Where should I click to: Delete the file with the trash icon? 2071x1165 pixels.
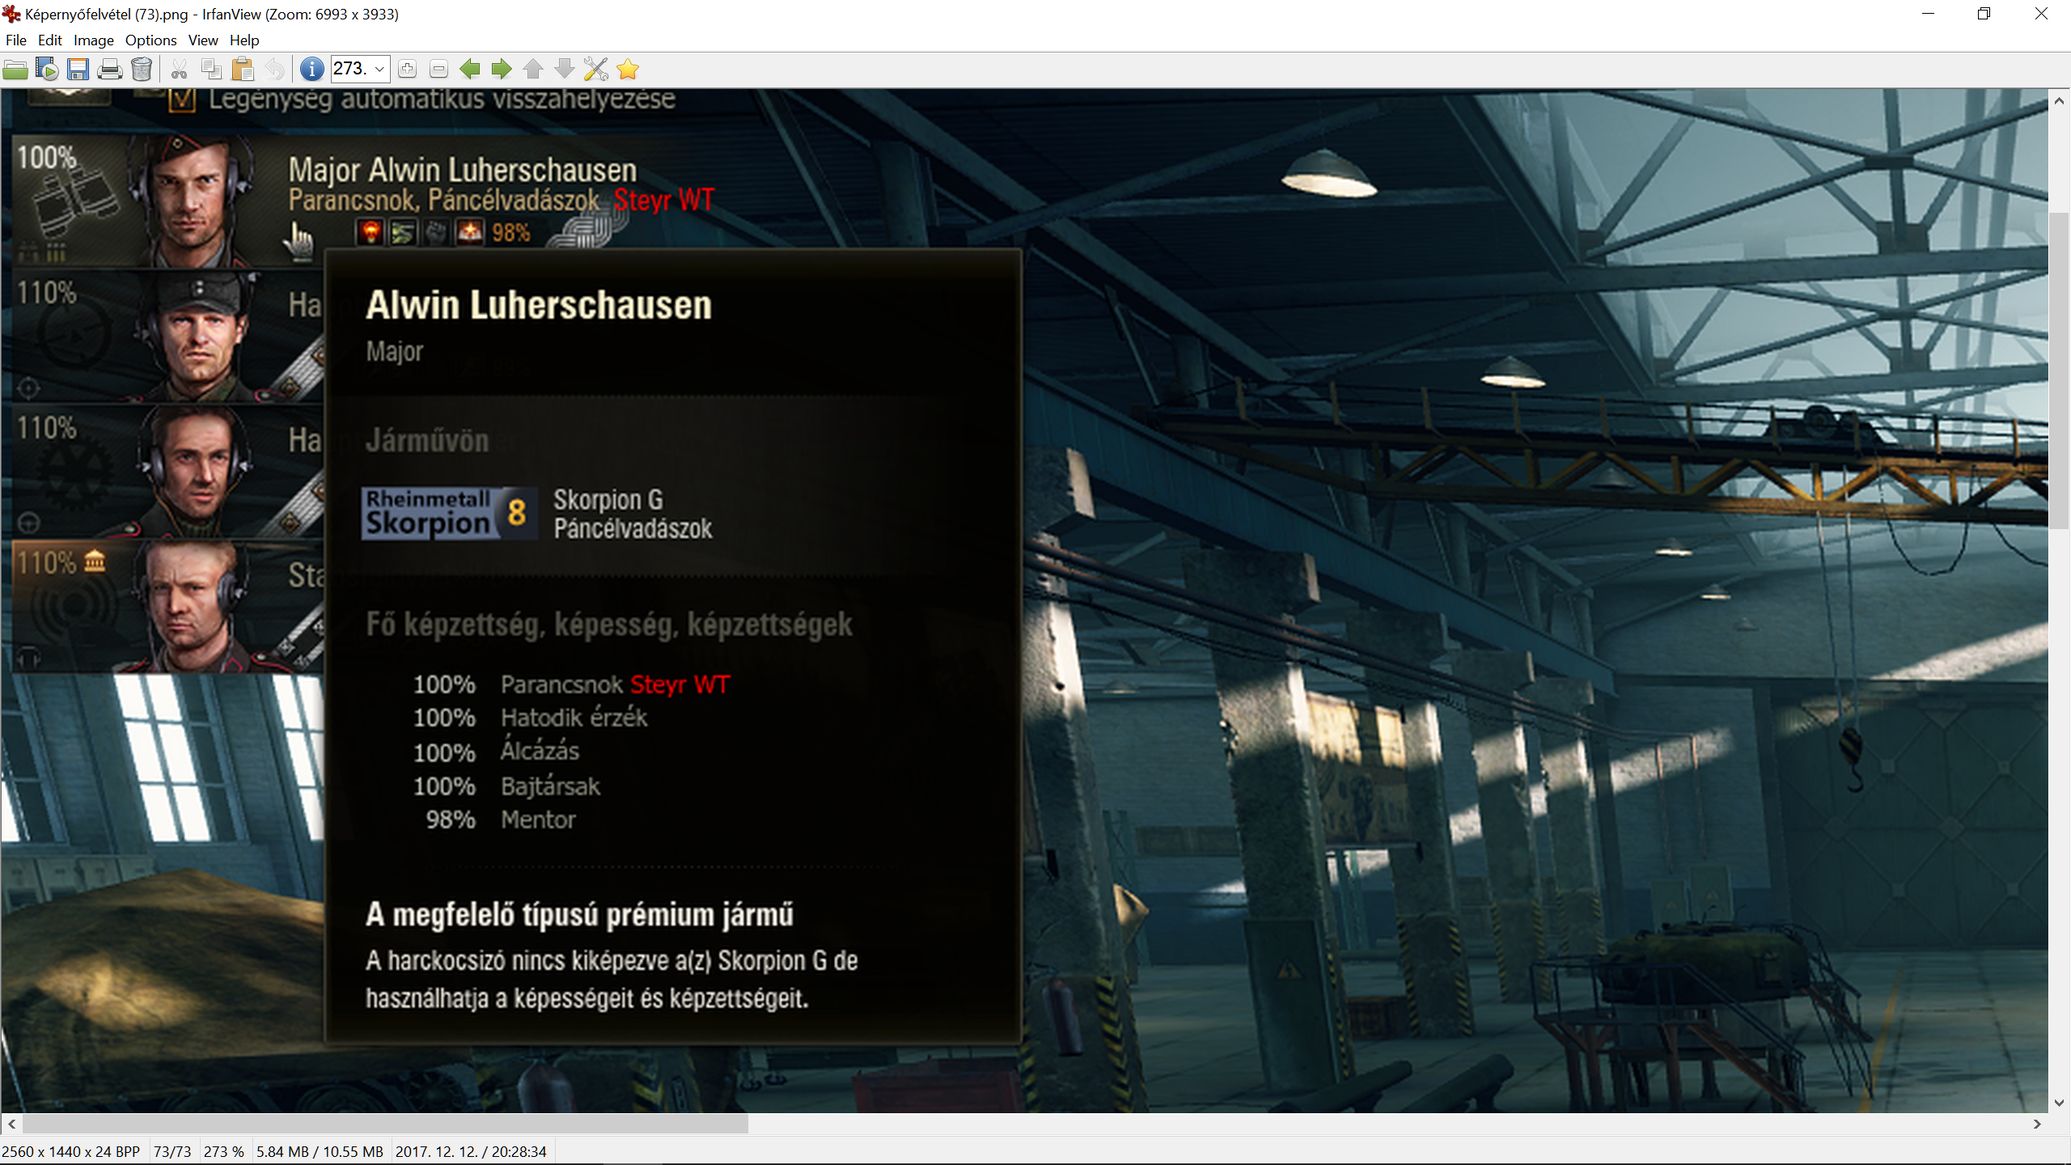tap(141, 69)
